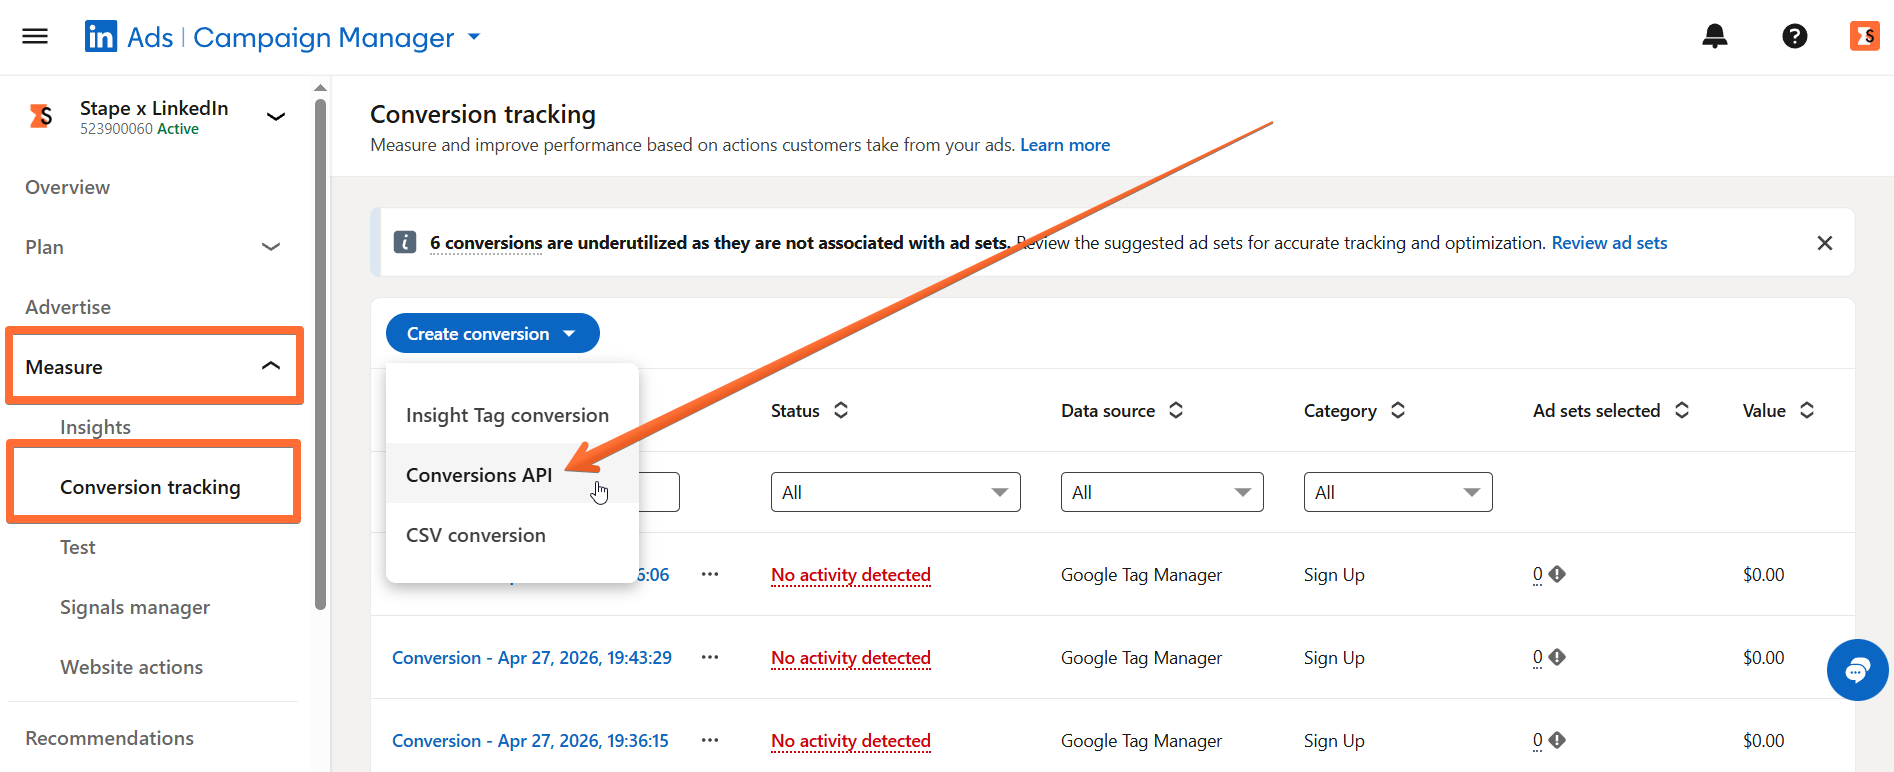Click warning icon in the 19:43:29 row

point(1557,657)
